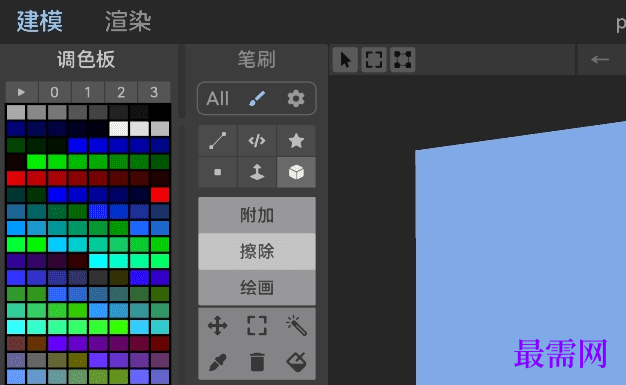626x385 pixels.
Task: Select the paintbrush mode icon
Action: tap(257, 98)
